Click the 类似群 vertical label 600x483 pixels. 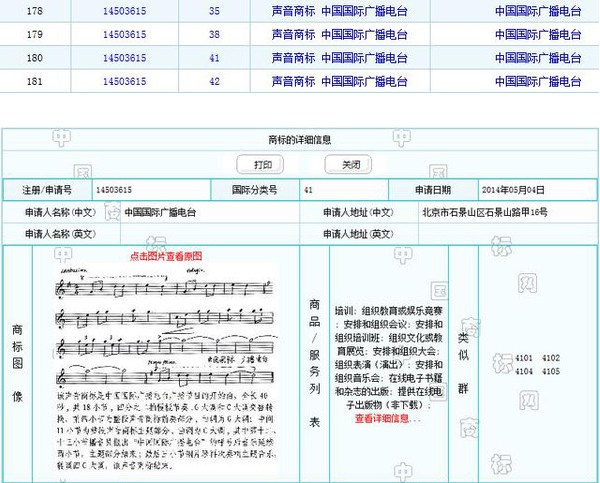tap(463, 363)
